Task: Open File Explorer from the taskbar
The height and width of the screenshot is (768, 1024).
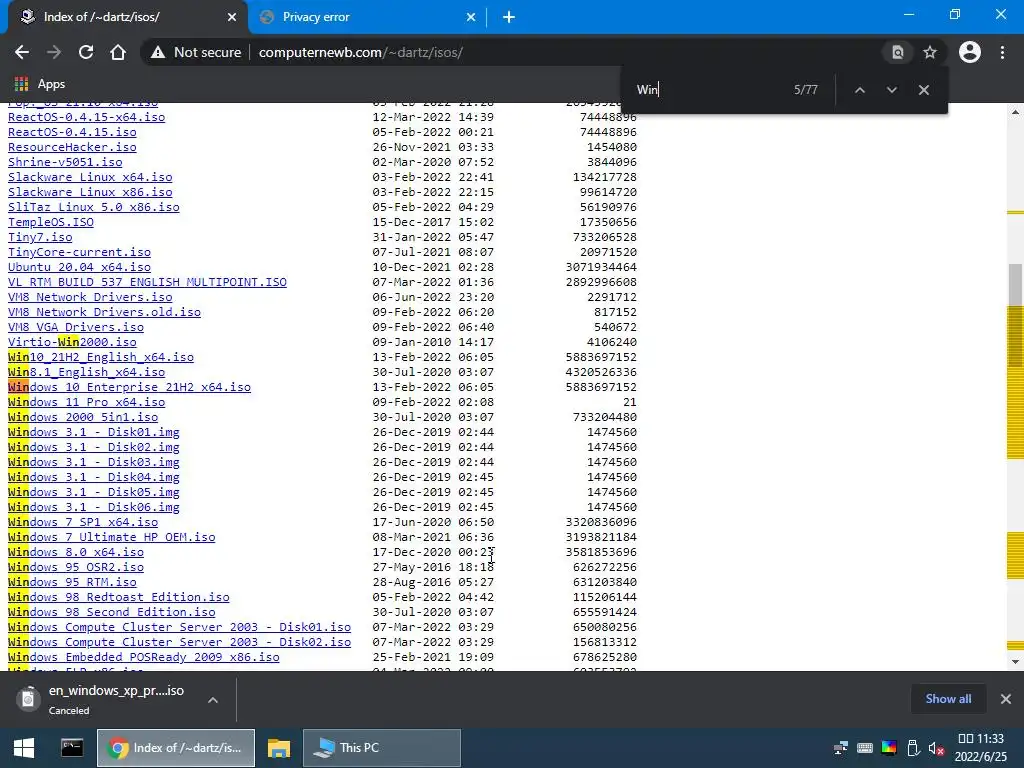Action: (x=279, y=748)
